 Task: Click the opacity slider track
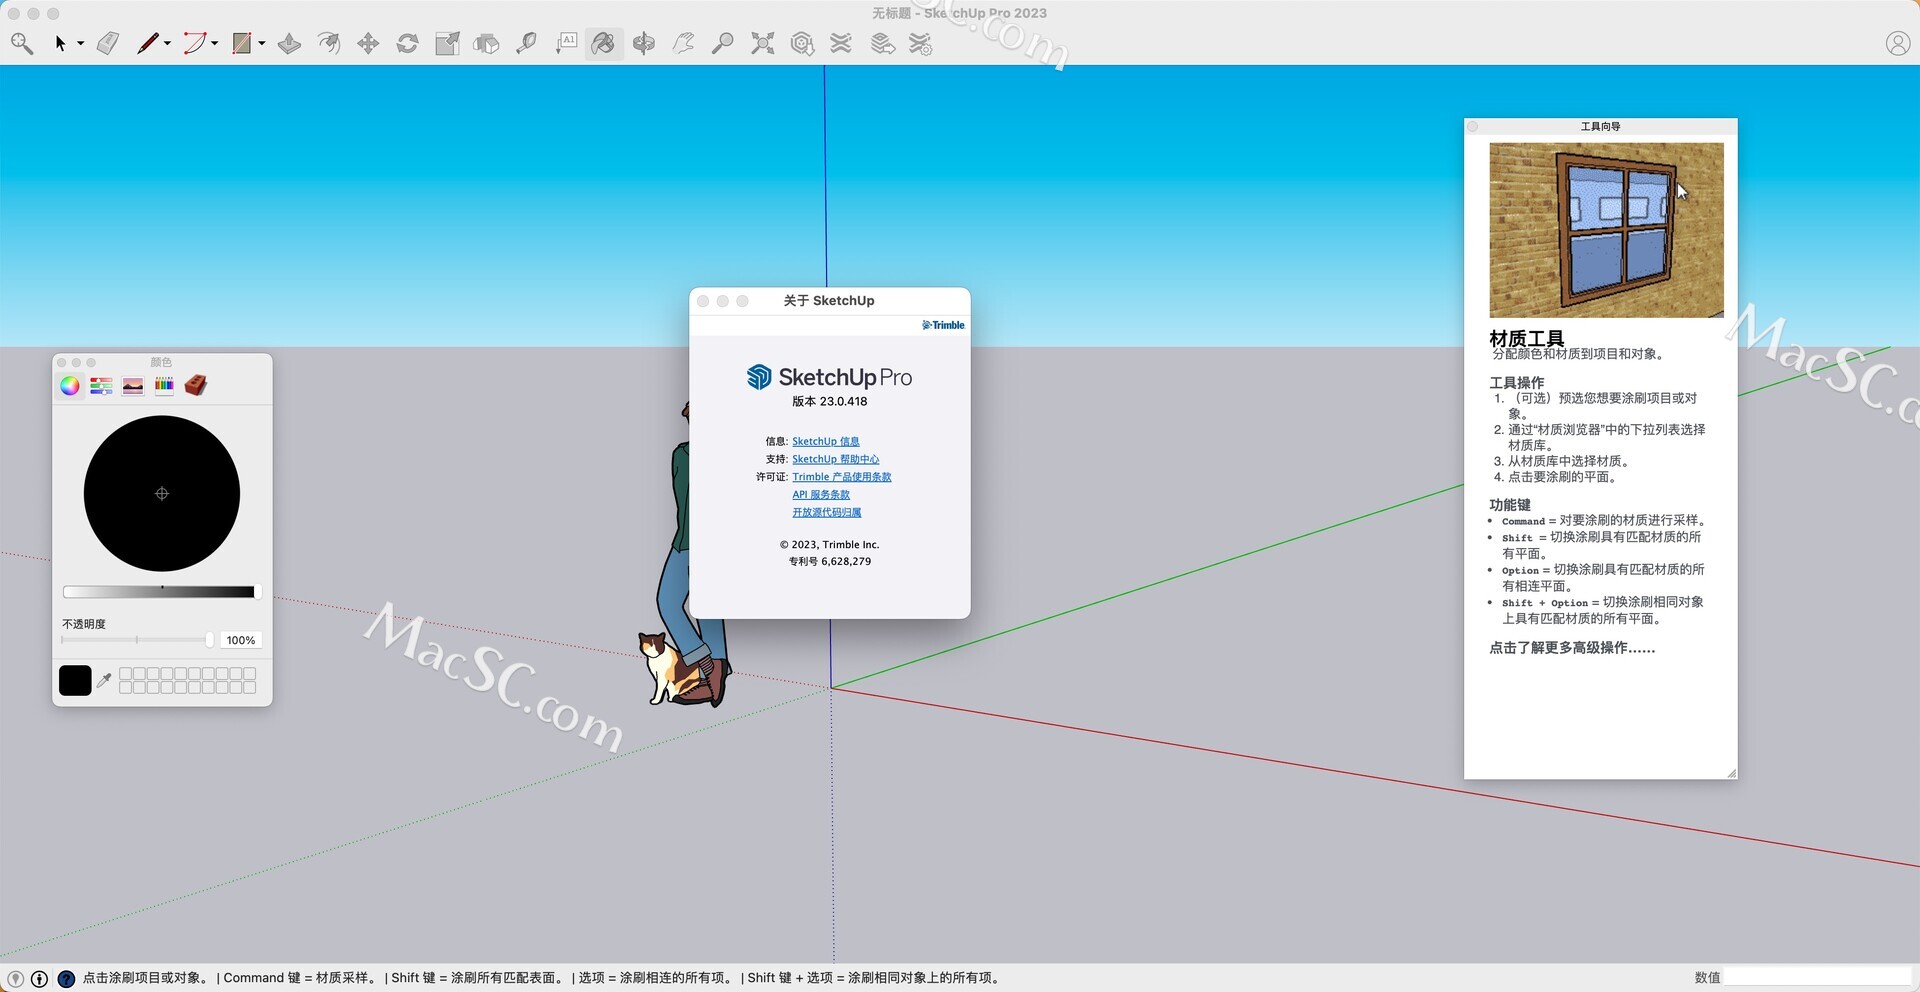point(137,640)
